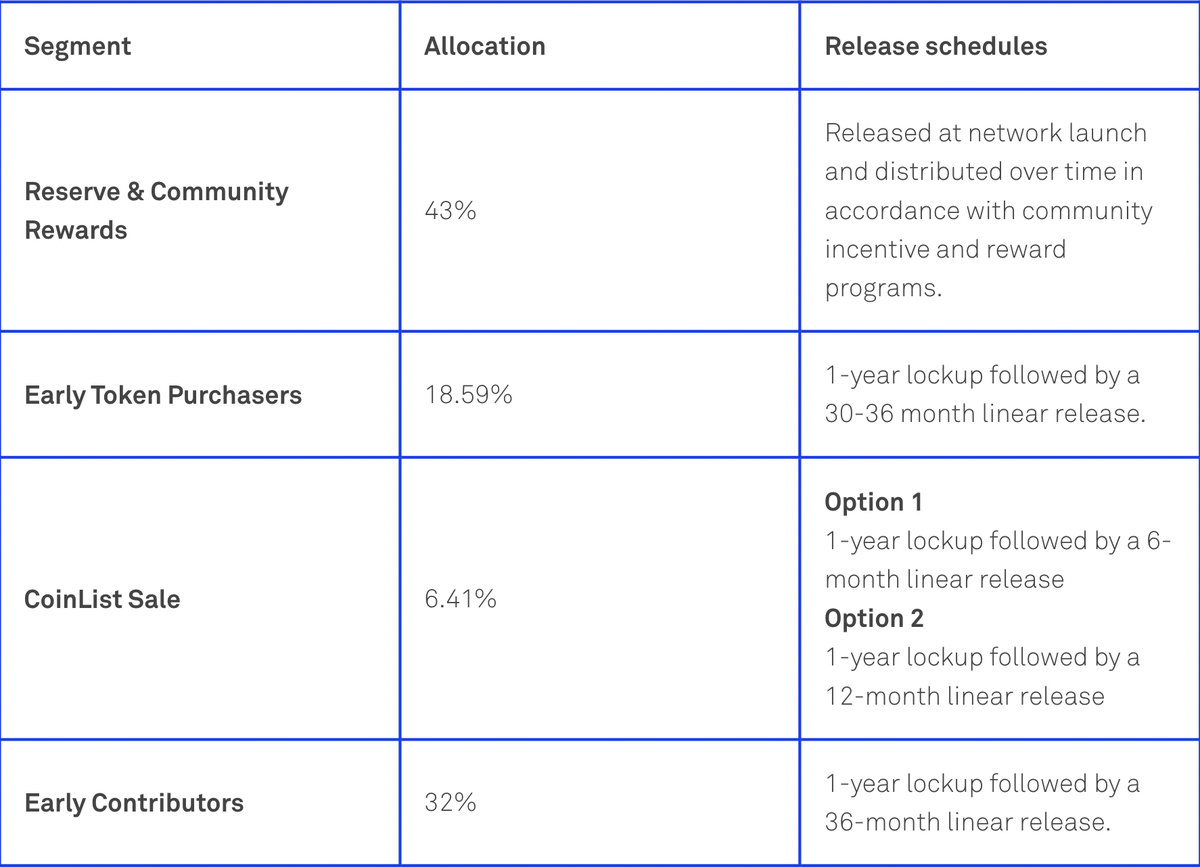Click the Option 1 heading

(x=873, y=502)
